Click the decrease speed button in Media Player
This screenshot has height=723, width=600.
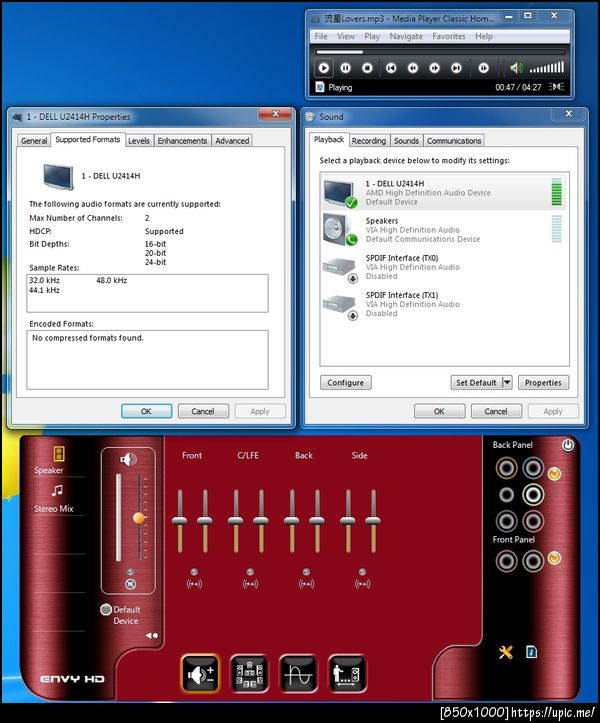[x=413, y=68]
